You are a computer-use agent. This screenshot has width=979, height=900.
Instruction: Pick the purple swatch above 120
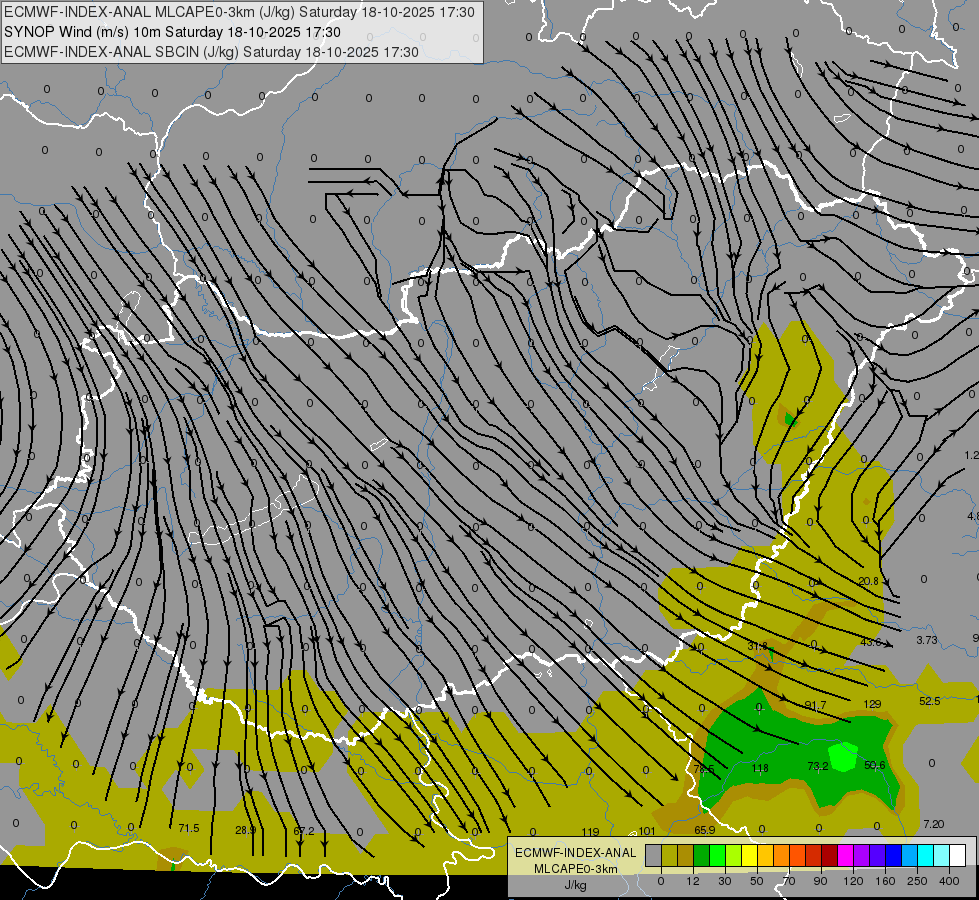click(x=862, y=856)
